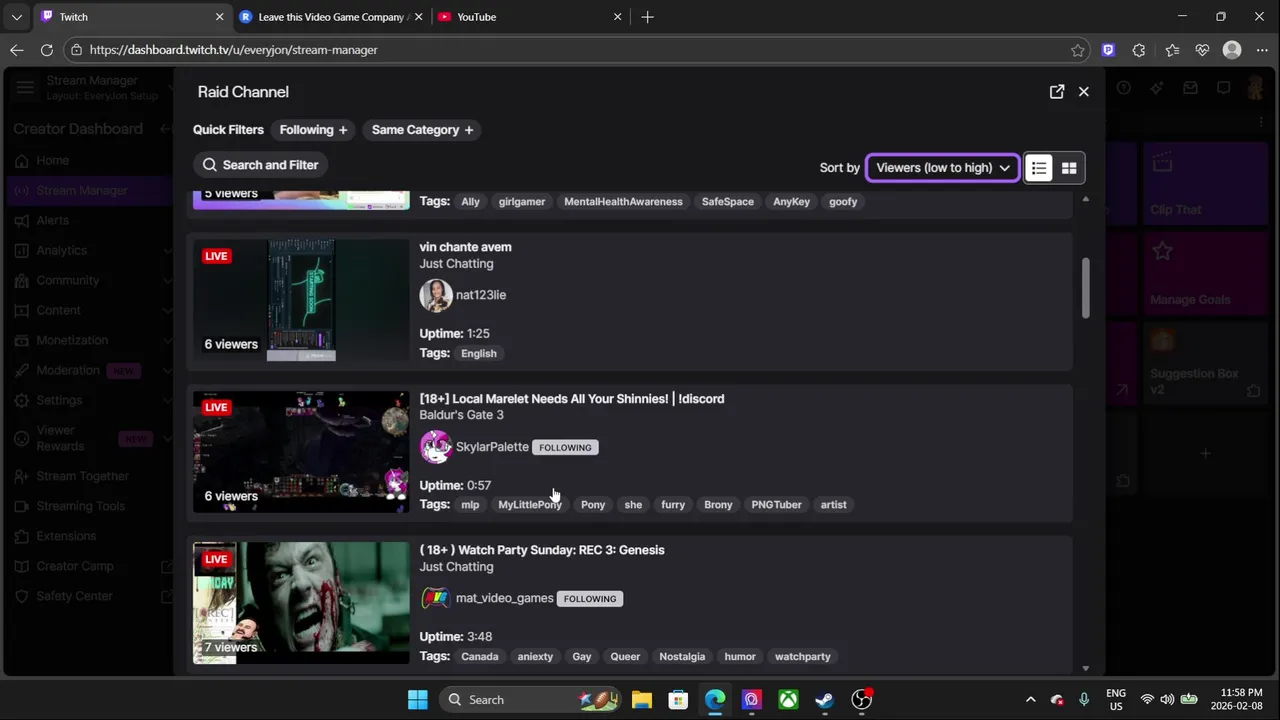Open the tab actions menu
Image resolution: width=1280 pixels, height=720 pixels.
[16, 17]
